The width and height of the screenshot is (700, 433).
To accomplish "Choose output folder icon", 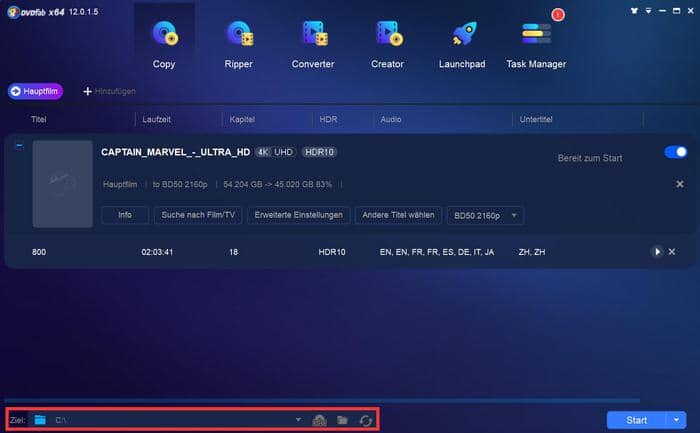I will 342,420.
